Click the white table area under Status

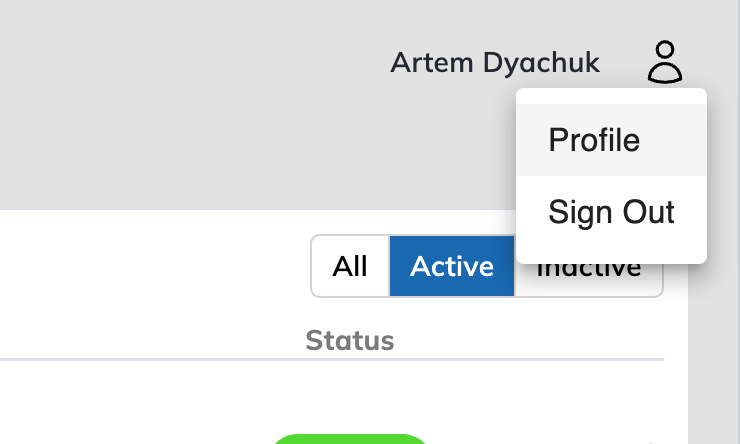tap(350, 395)
